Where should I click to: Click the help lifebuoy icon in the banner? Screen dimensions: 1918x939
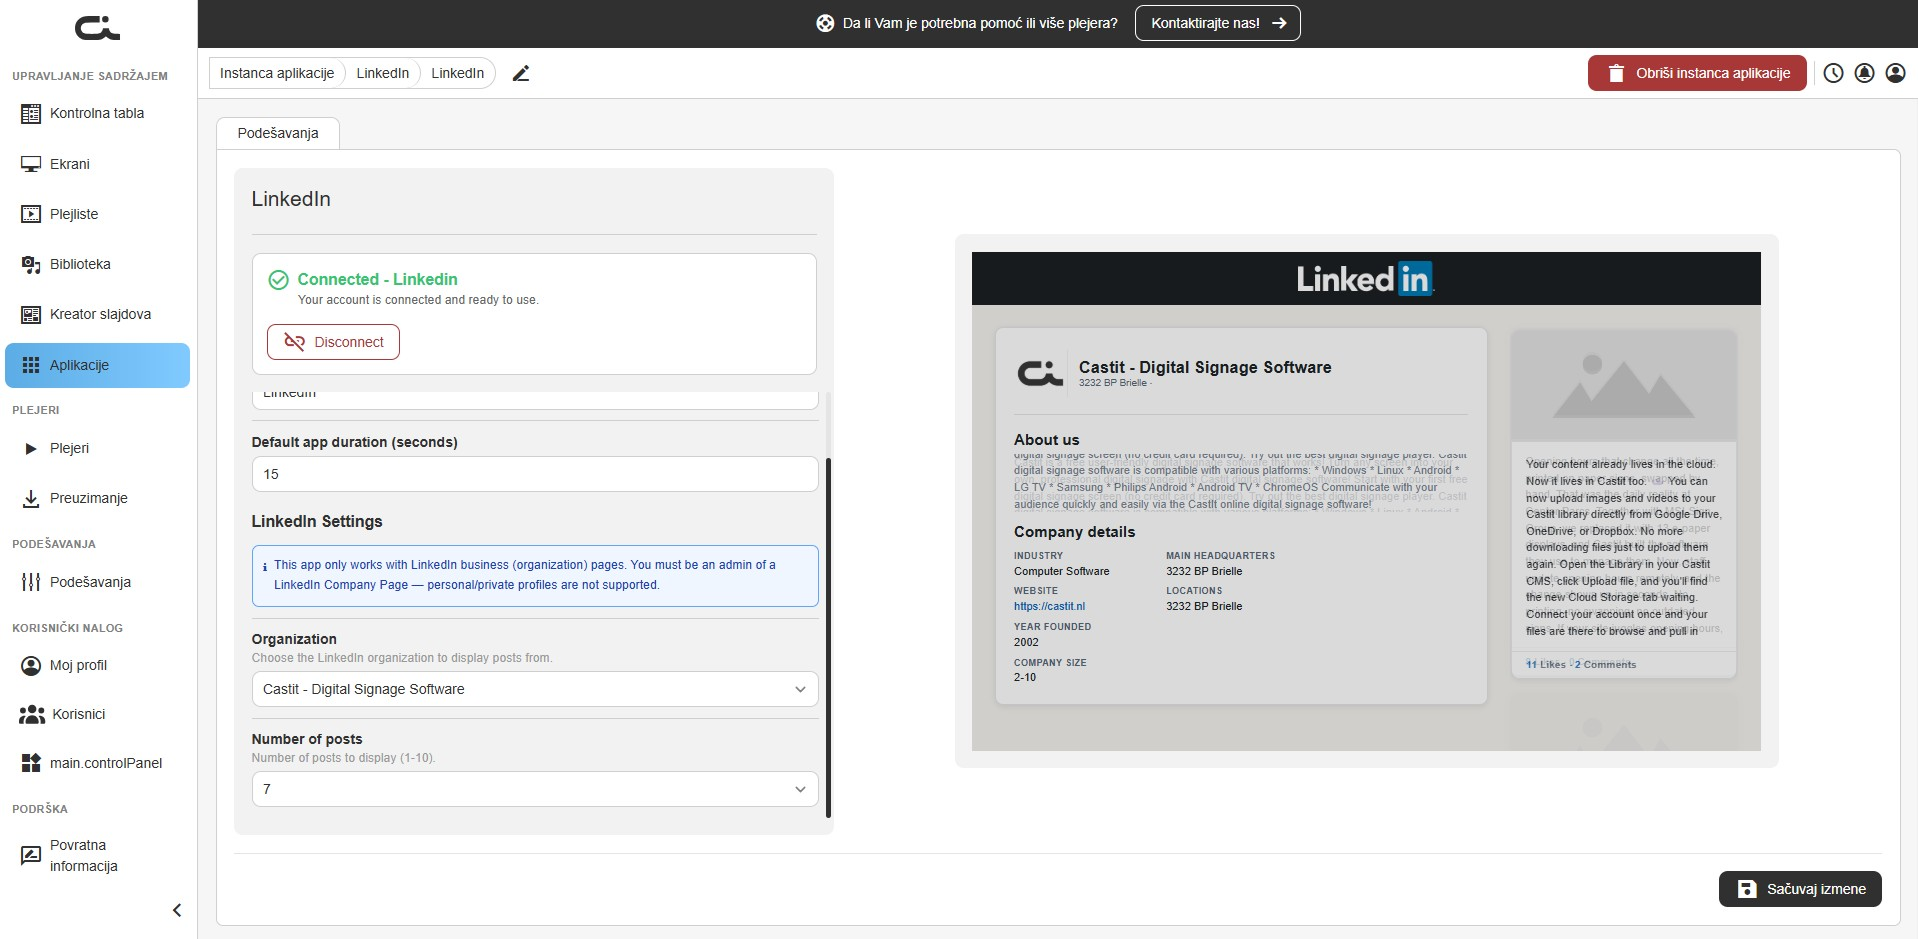[825, 23]
